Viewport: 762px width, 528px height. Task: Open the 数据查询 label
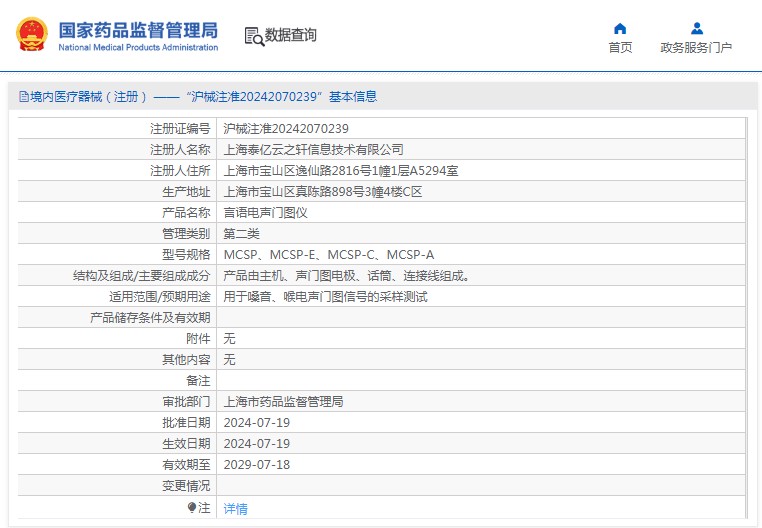(x=291, y=35)
